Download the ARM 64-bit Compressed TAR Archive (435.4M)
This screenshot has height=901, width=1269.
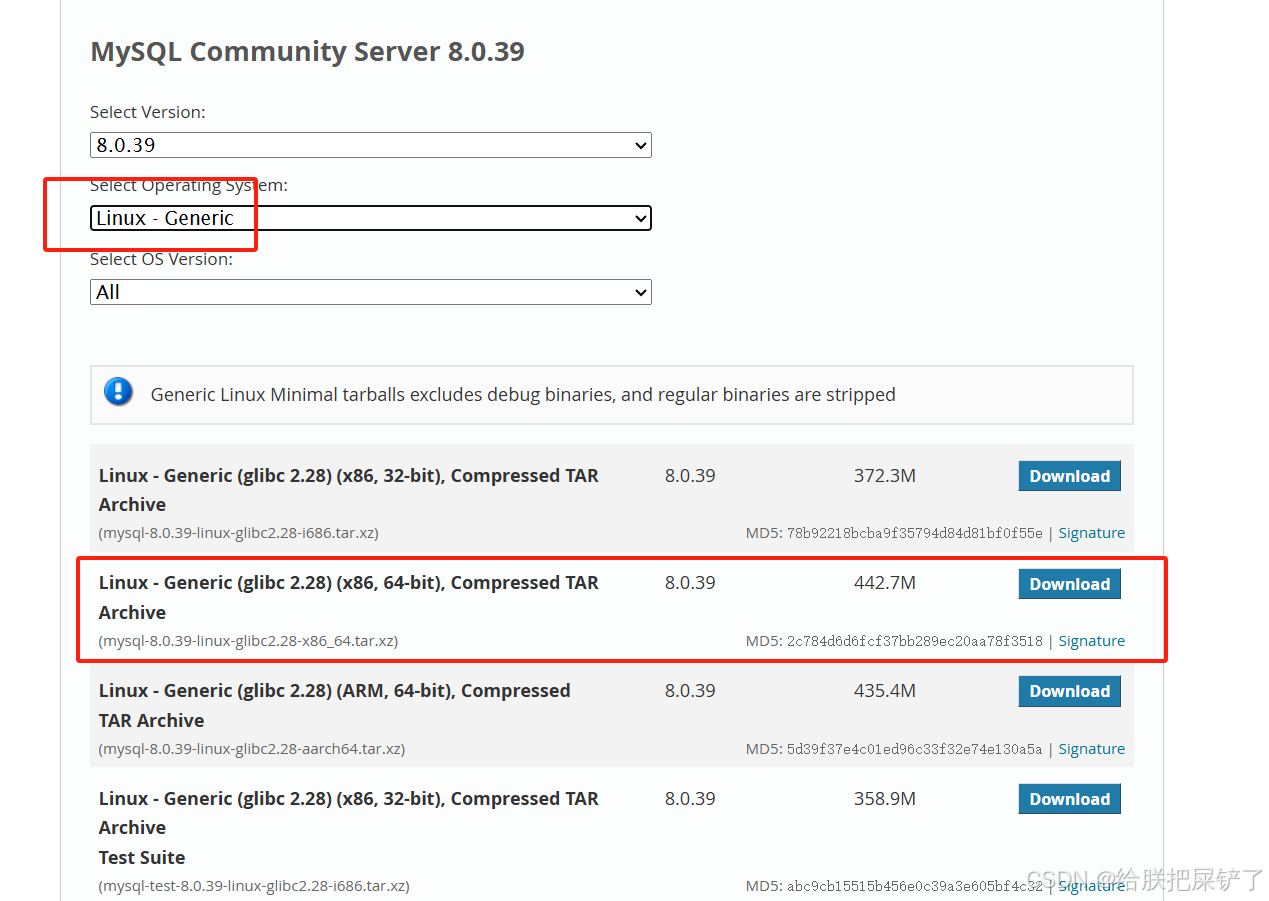click(x=1069, y=691)
